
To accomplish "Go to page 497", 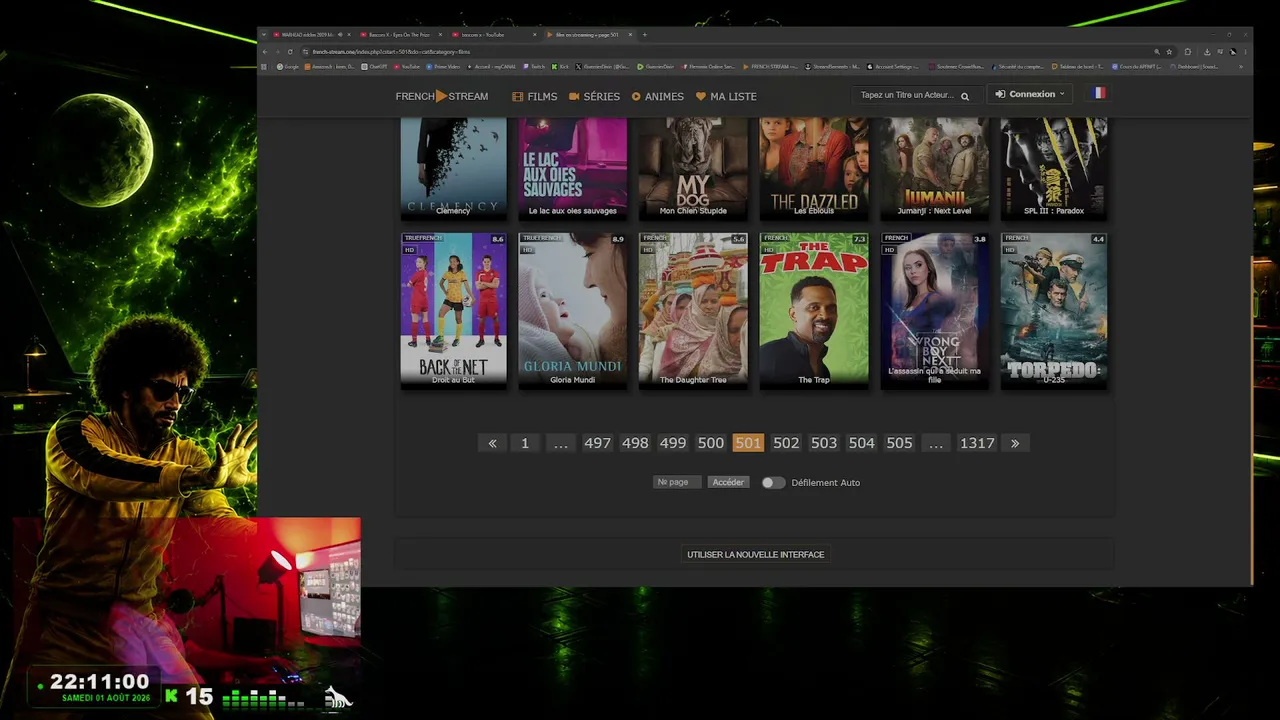I will (x=597, y=443).
